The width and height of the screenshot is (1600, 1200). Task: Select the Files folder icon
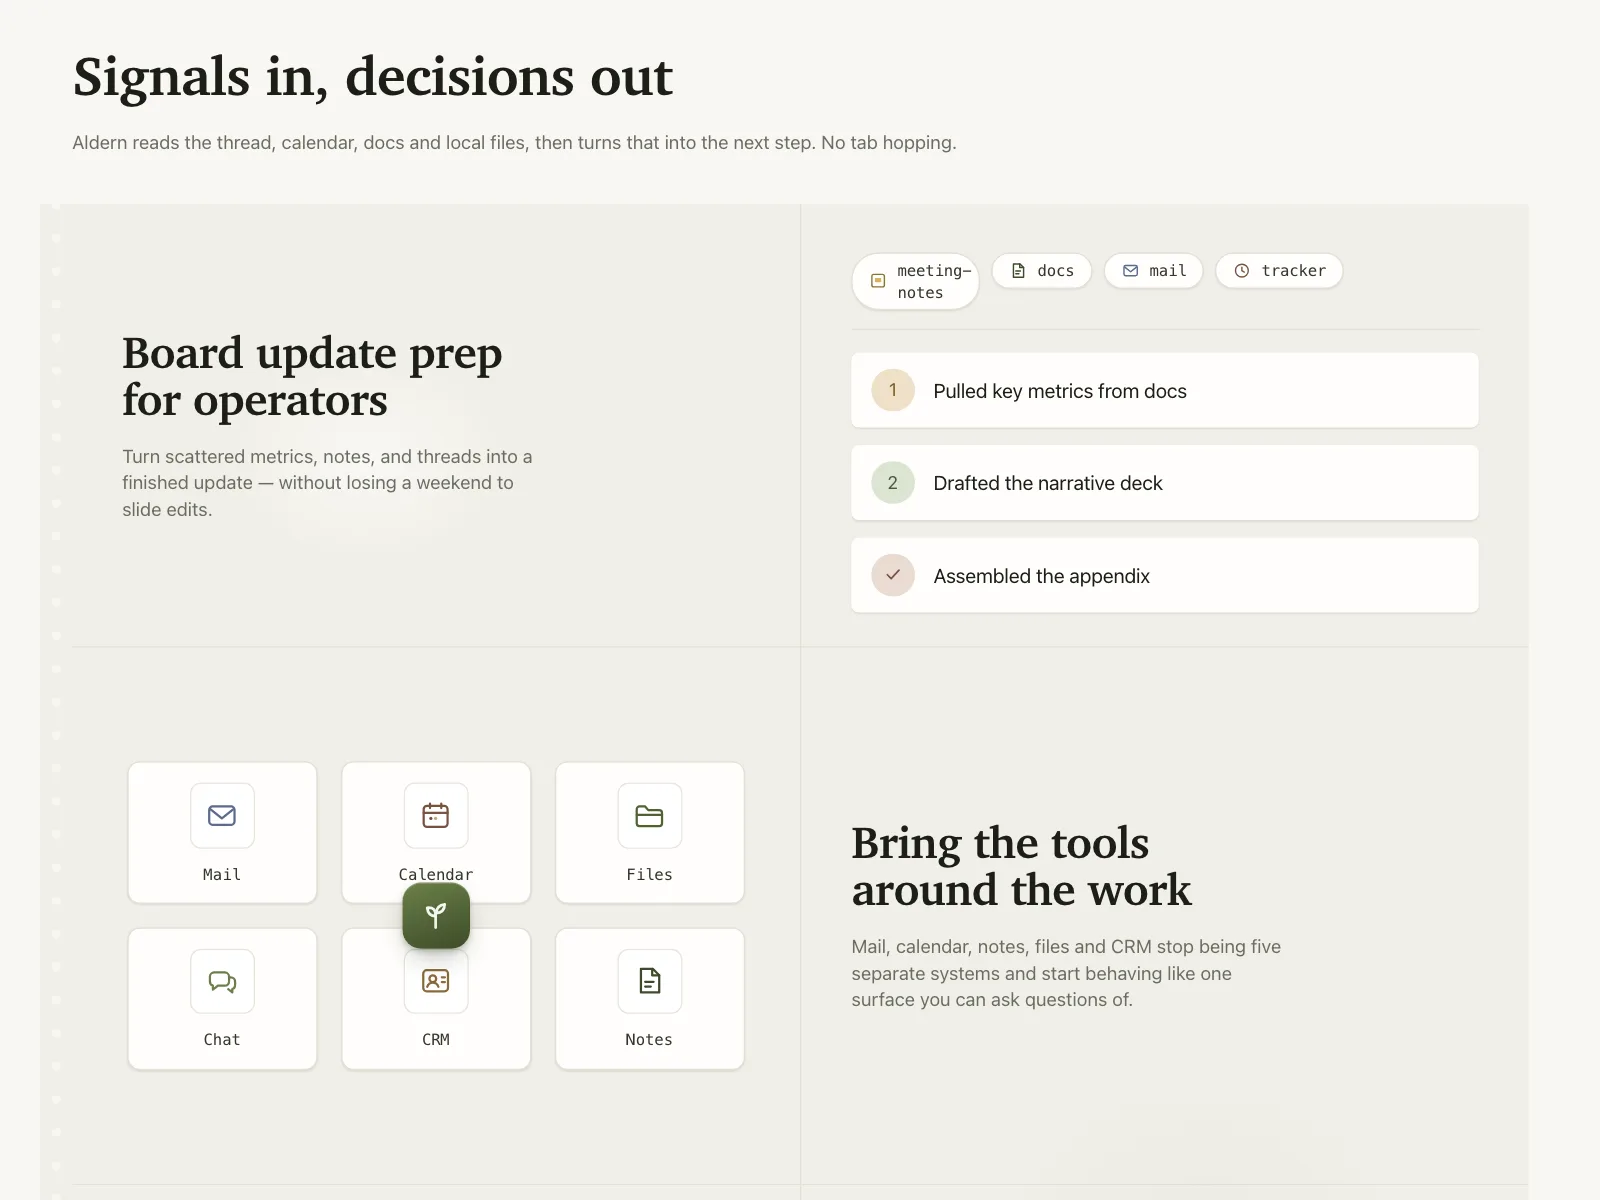click(650, 816)
